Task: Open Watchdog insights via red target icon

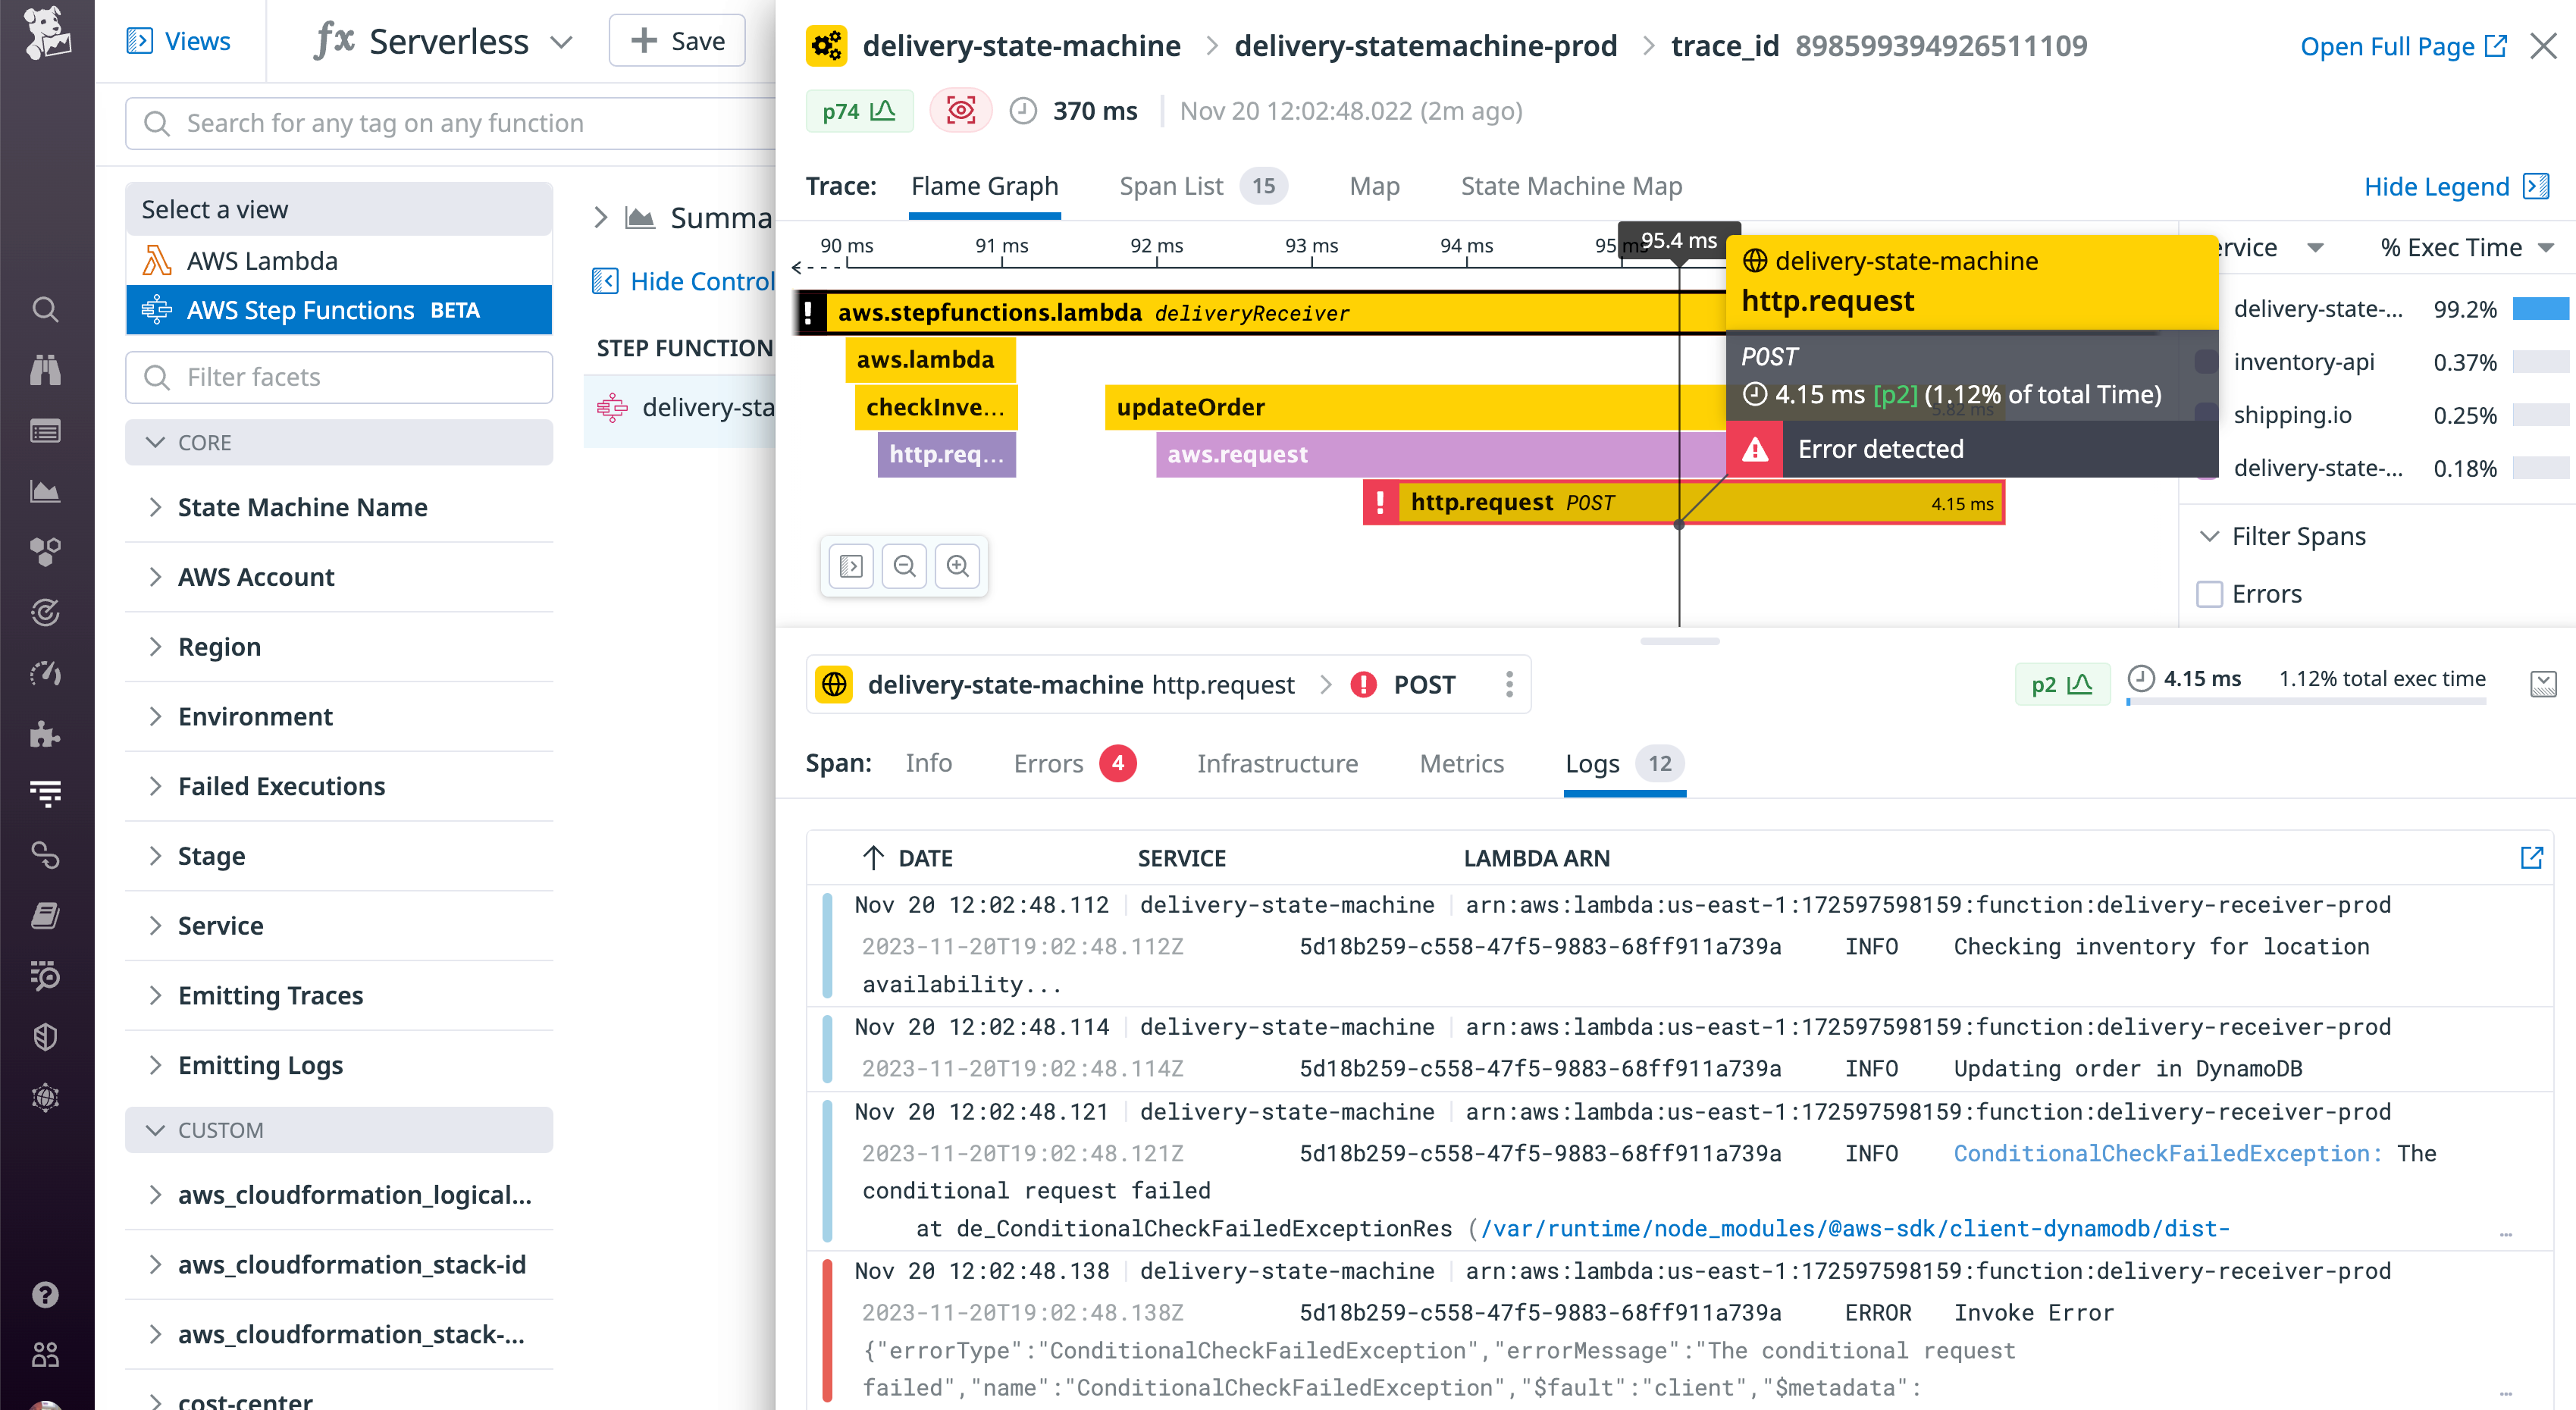Action: [x=960, y=110]
